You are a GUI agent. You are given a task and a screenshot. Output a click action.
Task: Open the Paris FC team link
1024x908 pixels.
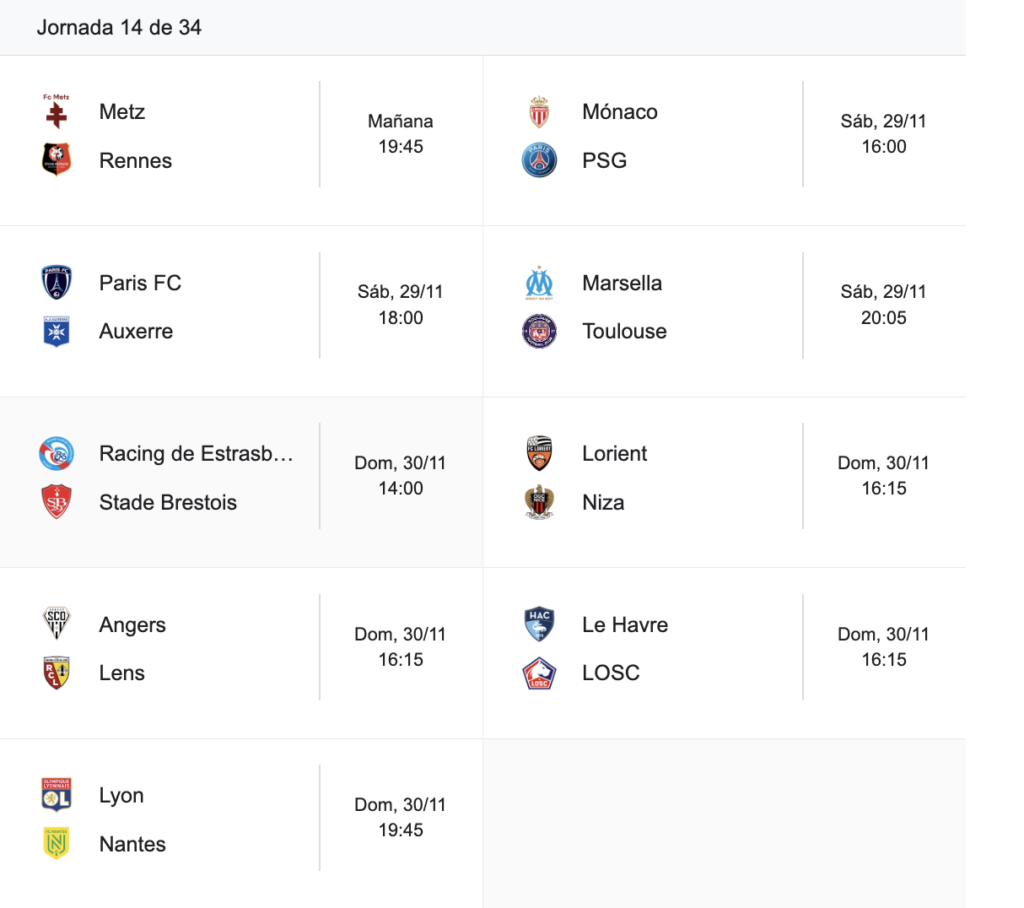click(140, 283)
